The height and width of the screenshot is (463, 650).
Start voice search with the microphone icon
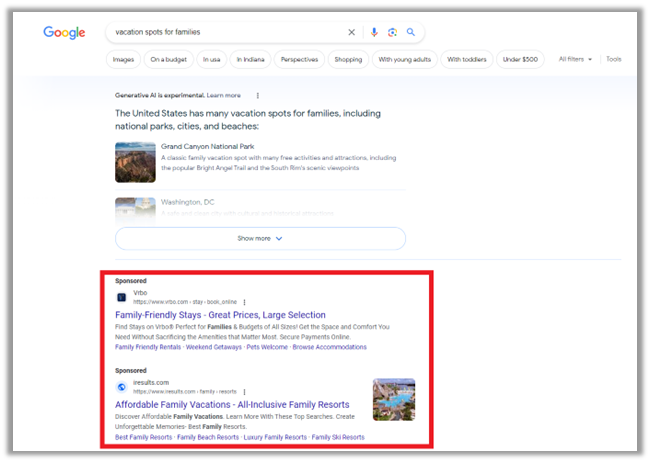pos(374,32)
